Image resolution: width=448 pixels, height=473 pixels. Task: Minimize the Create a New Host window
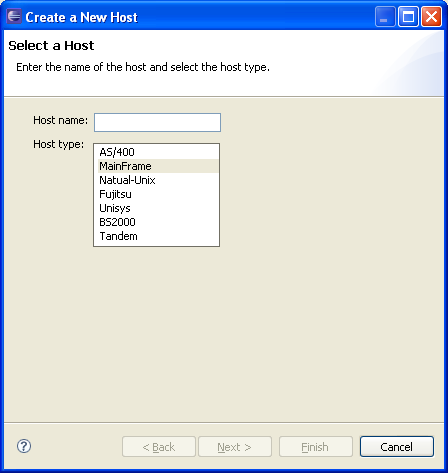385,16
